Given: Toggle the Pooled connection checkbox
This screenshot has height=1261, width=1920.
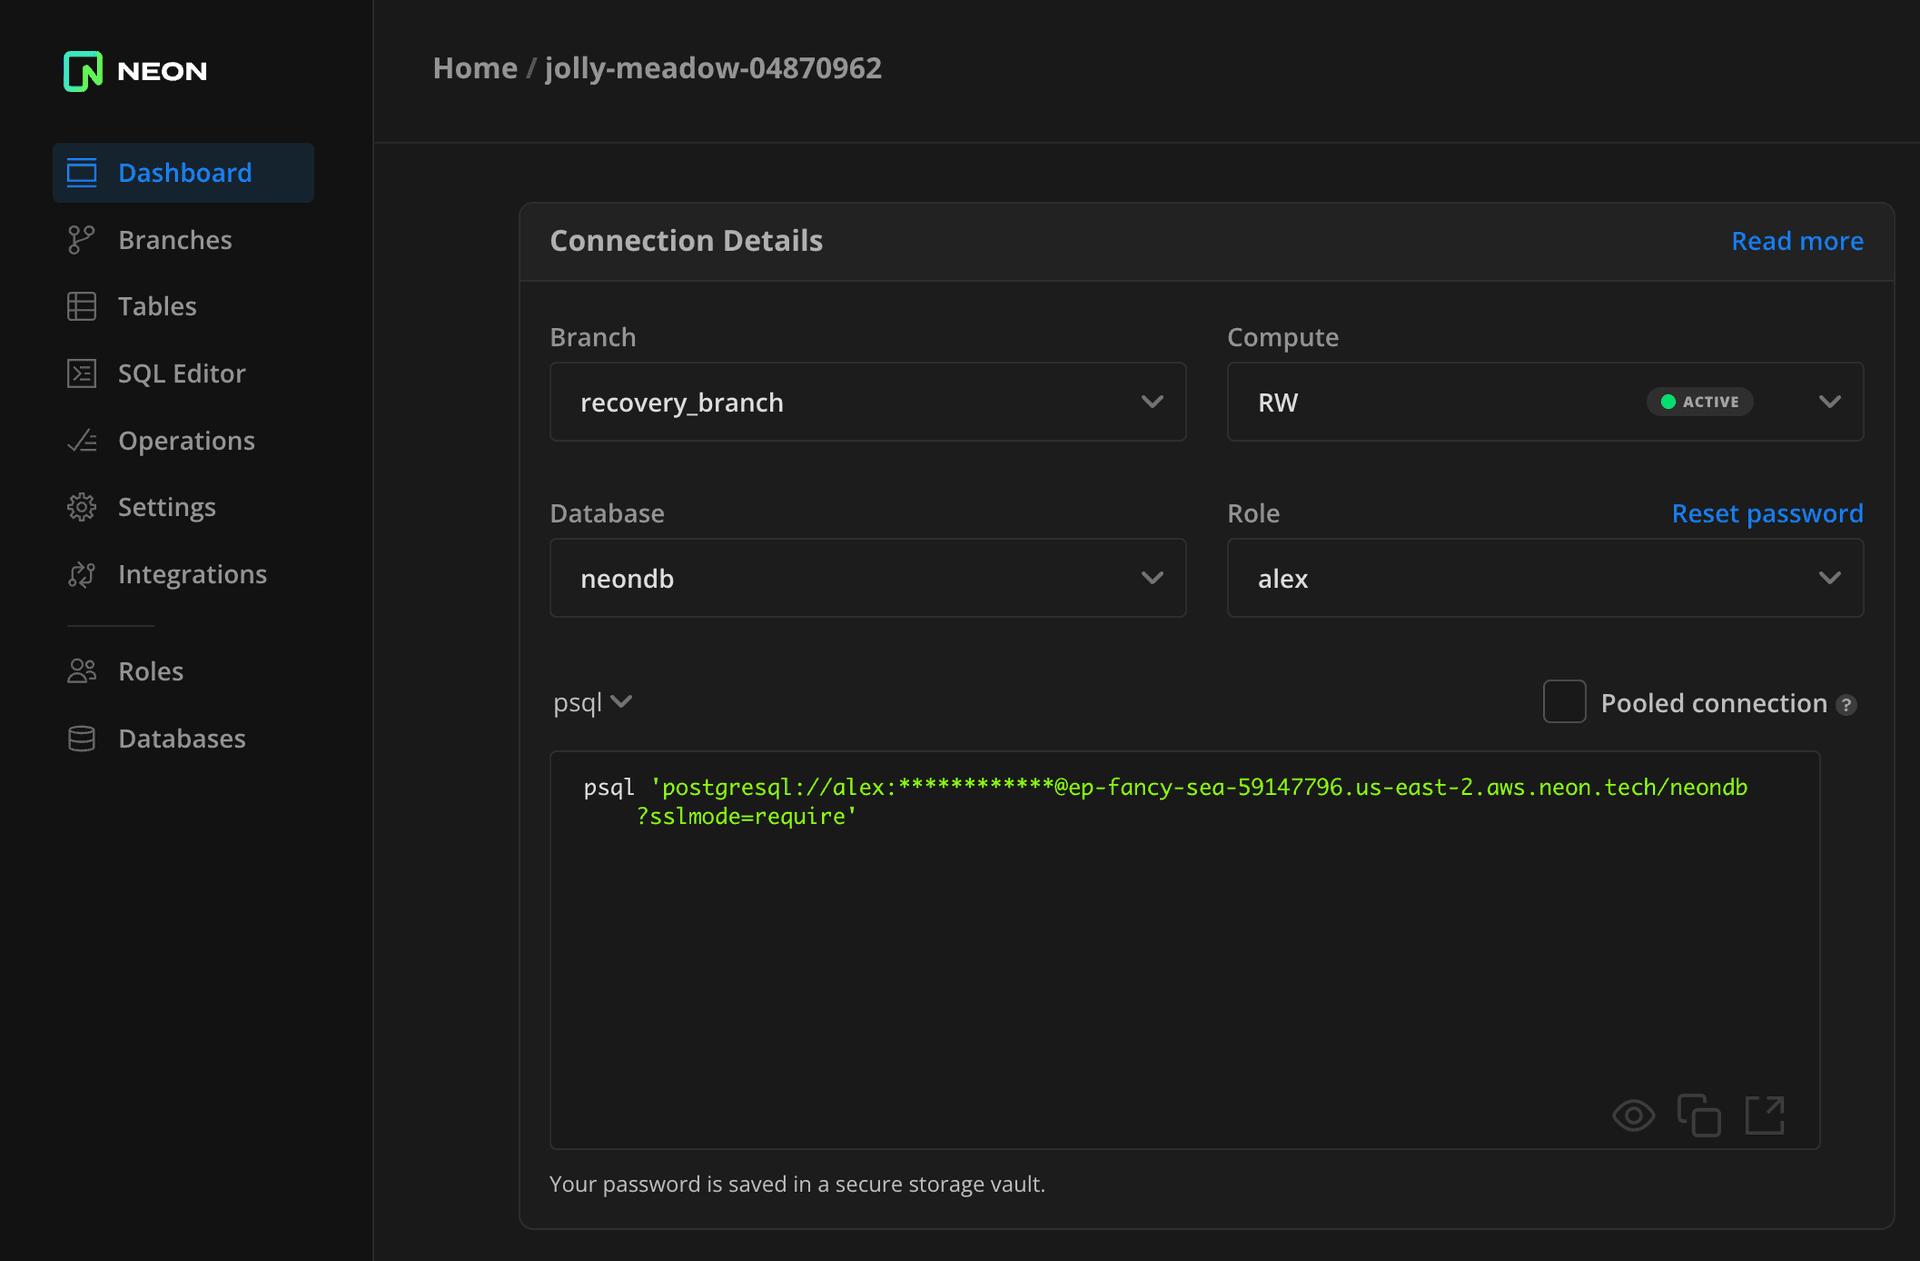Looking at the screenshot, I should point(1563,702).
